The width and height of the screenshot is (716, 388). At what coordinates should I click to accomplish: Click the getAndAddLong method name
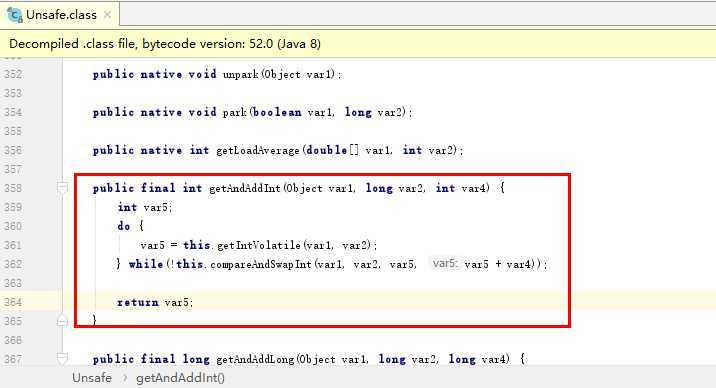tap(255, 359)
